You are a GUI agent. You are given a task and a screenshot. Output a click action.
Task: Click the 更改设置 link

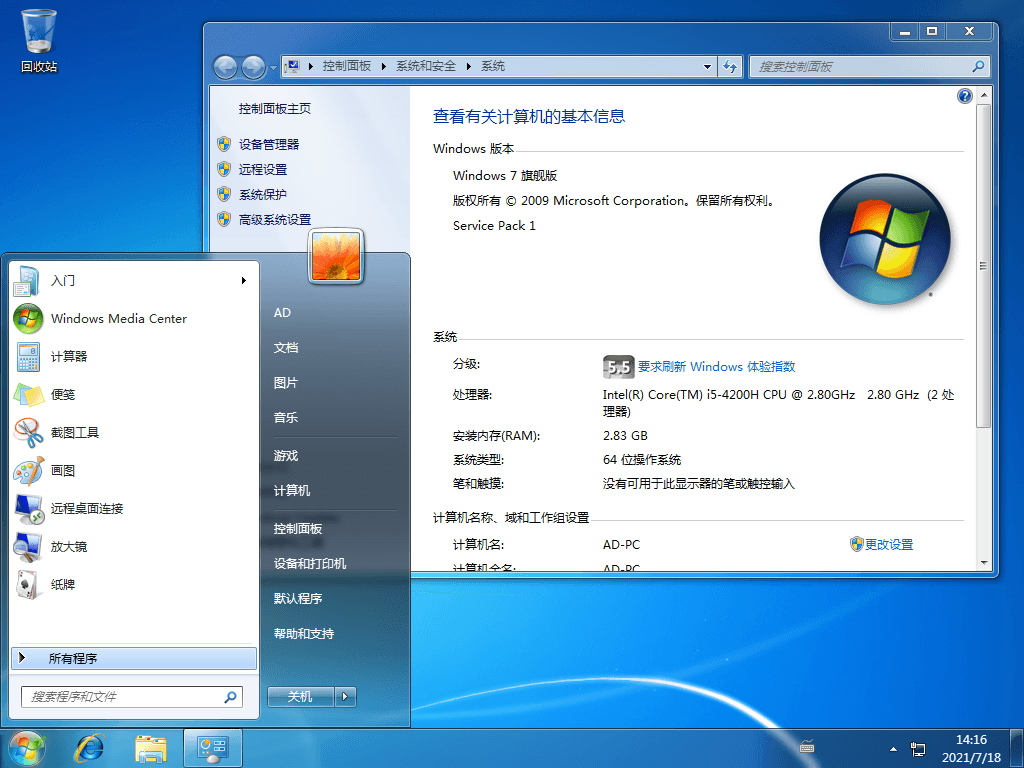(x=889, y=544)
